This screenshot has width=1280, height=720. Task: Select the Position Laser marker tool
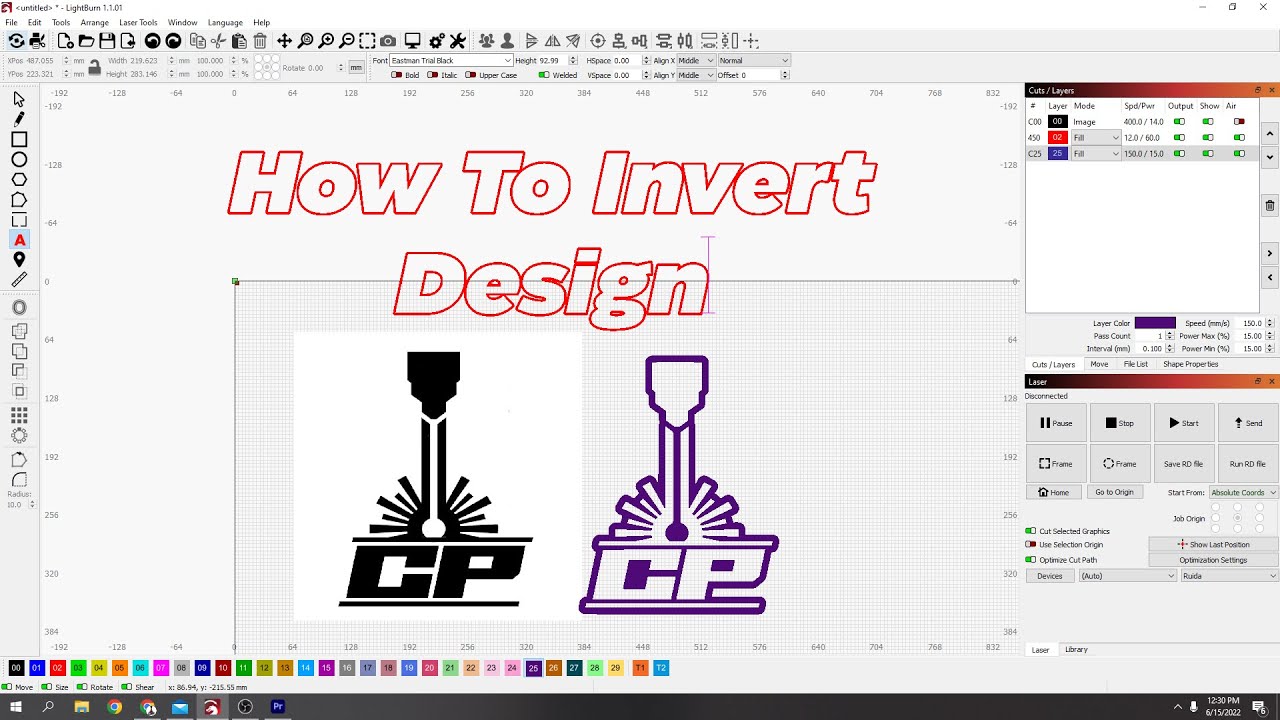point(19,260)
